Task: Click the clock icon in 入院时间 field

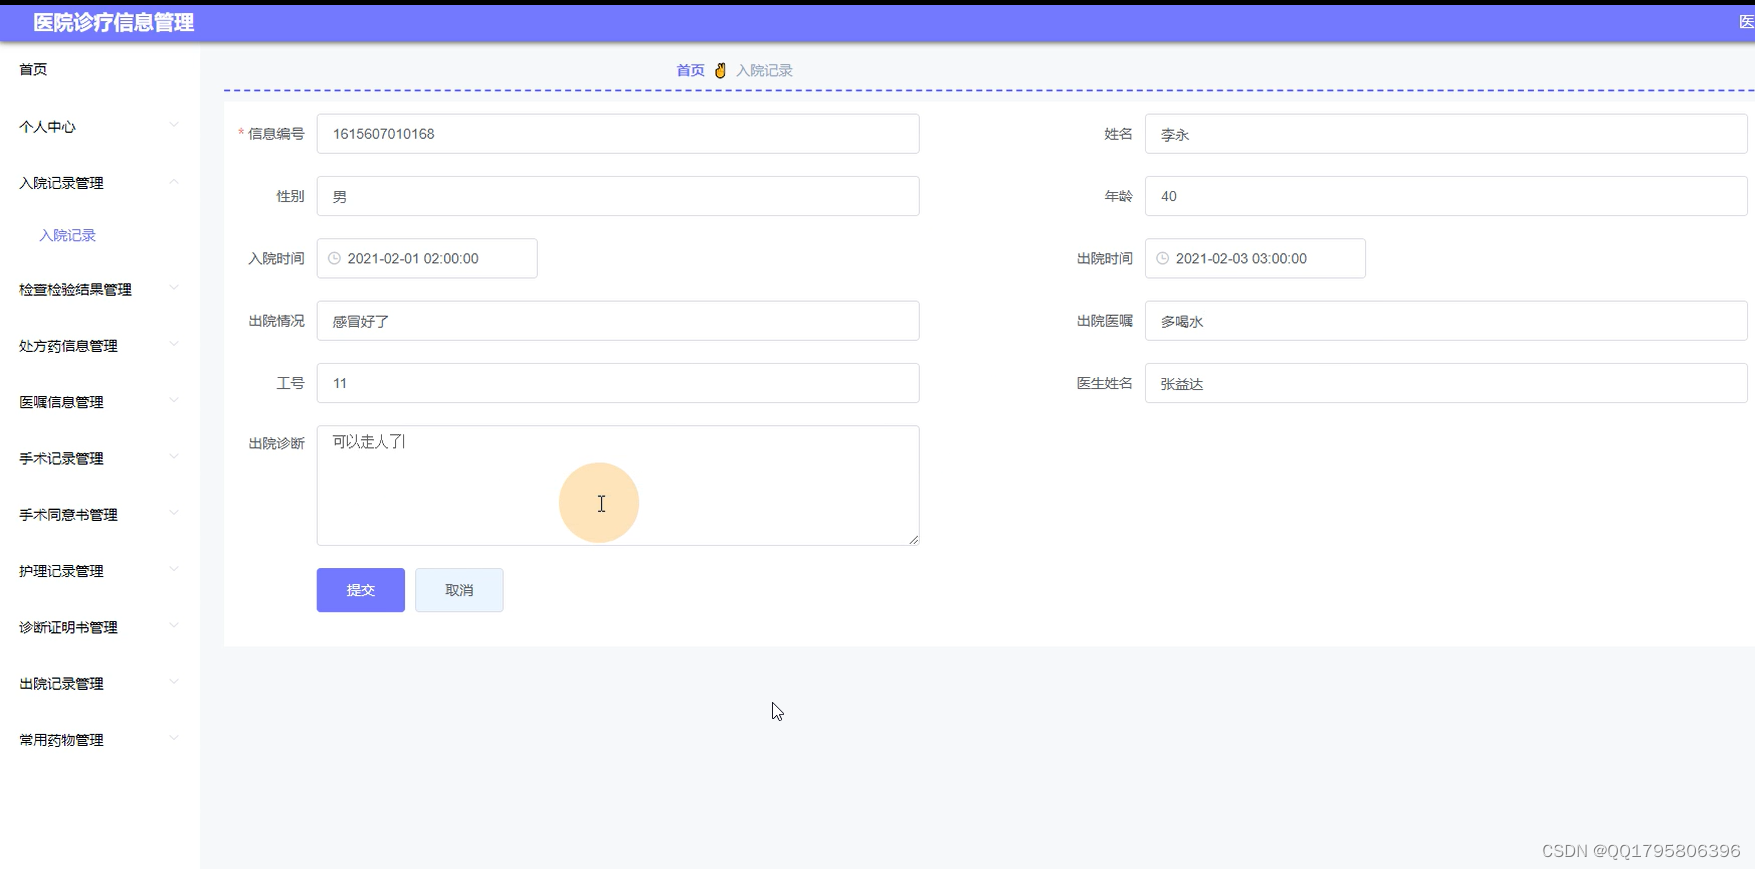Action: [x=335, y=258]
